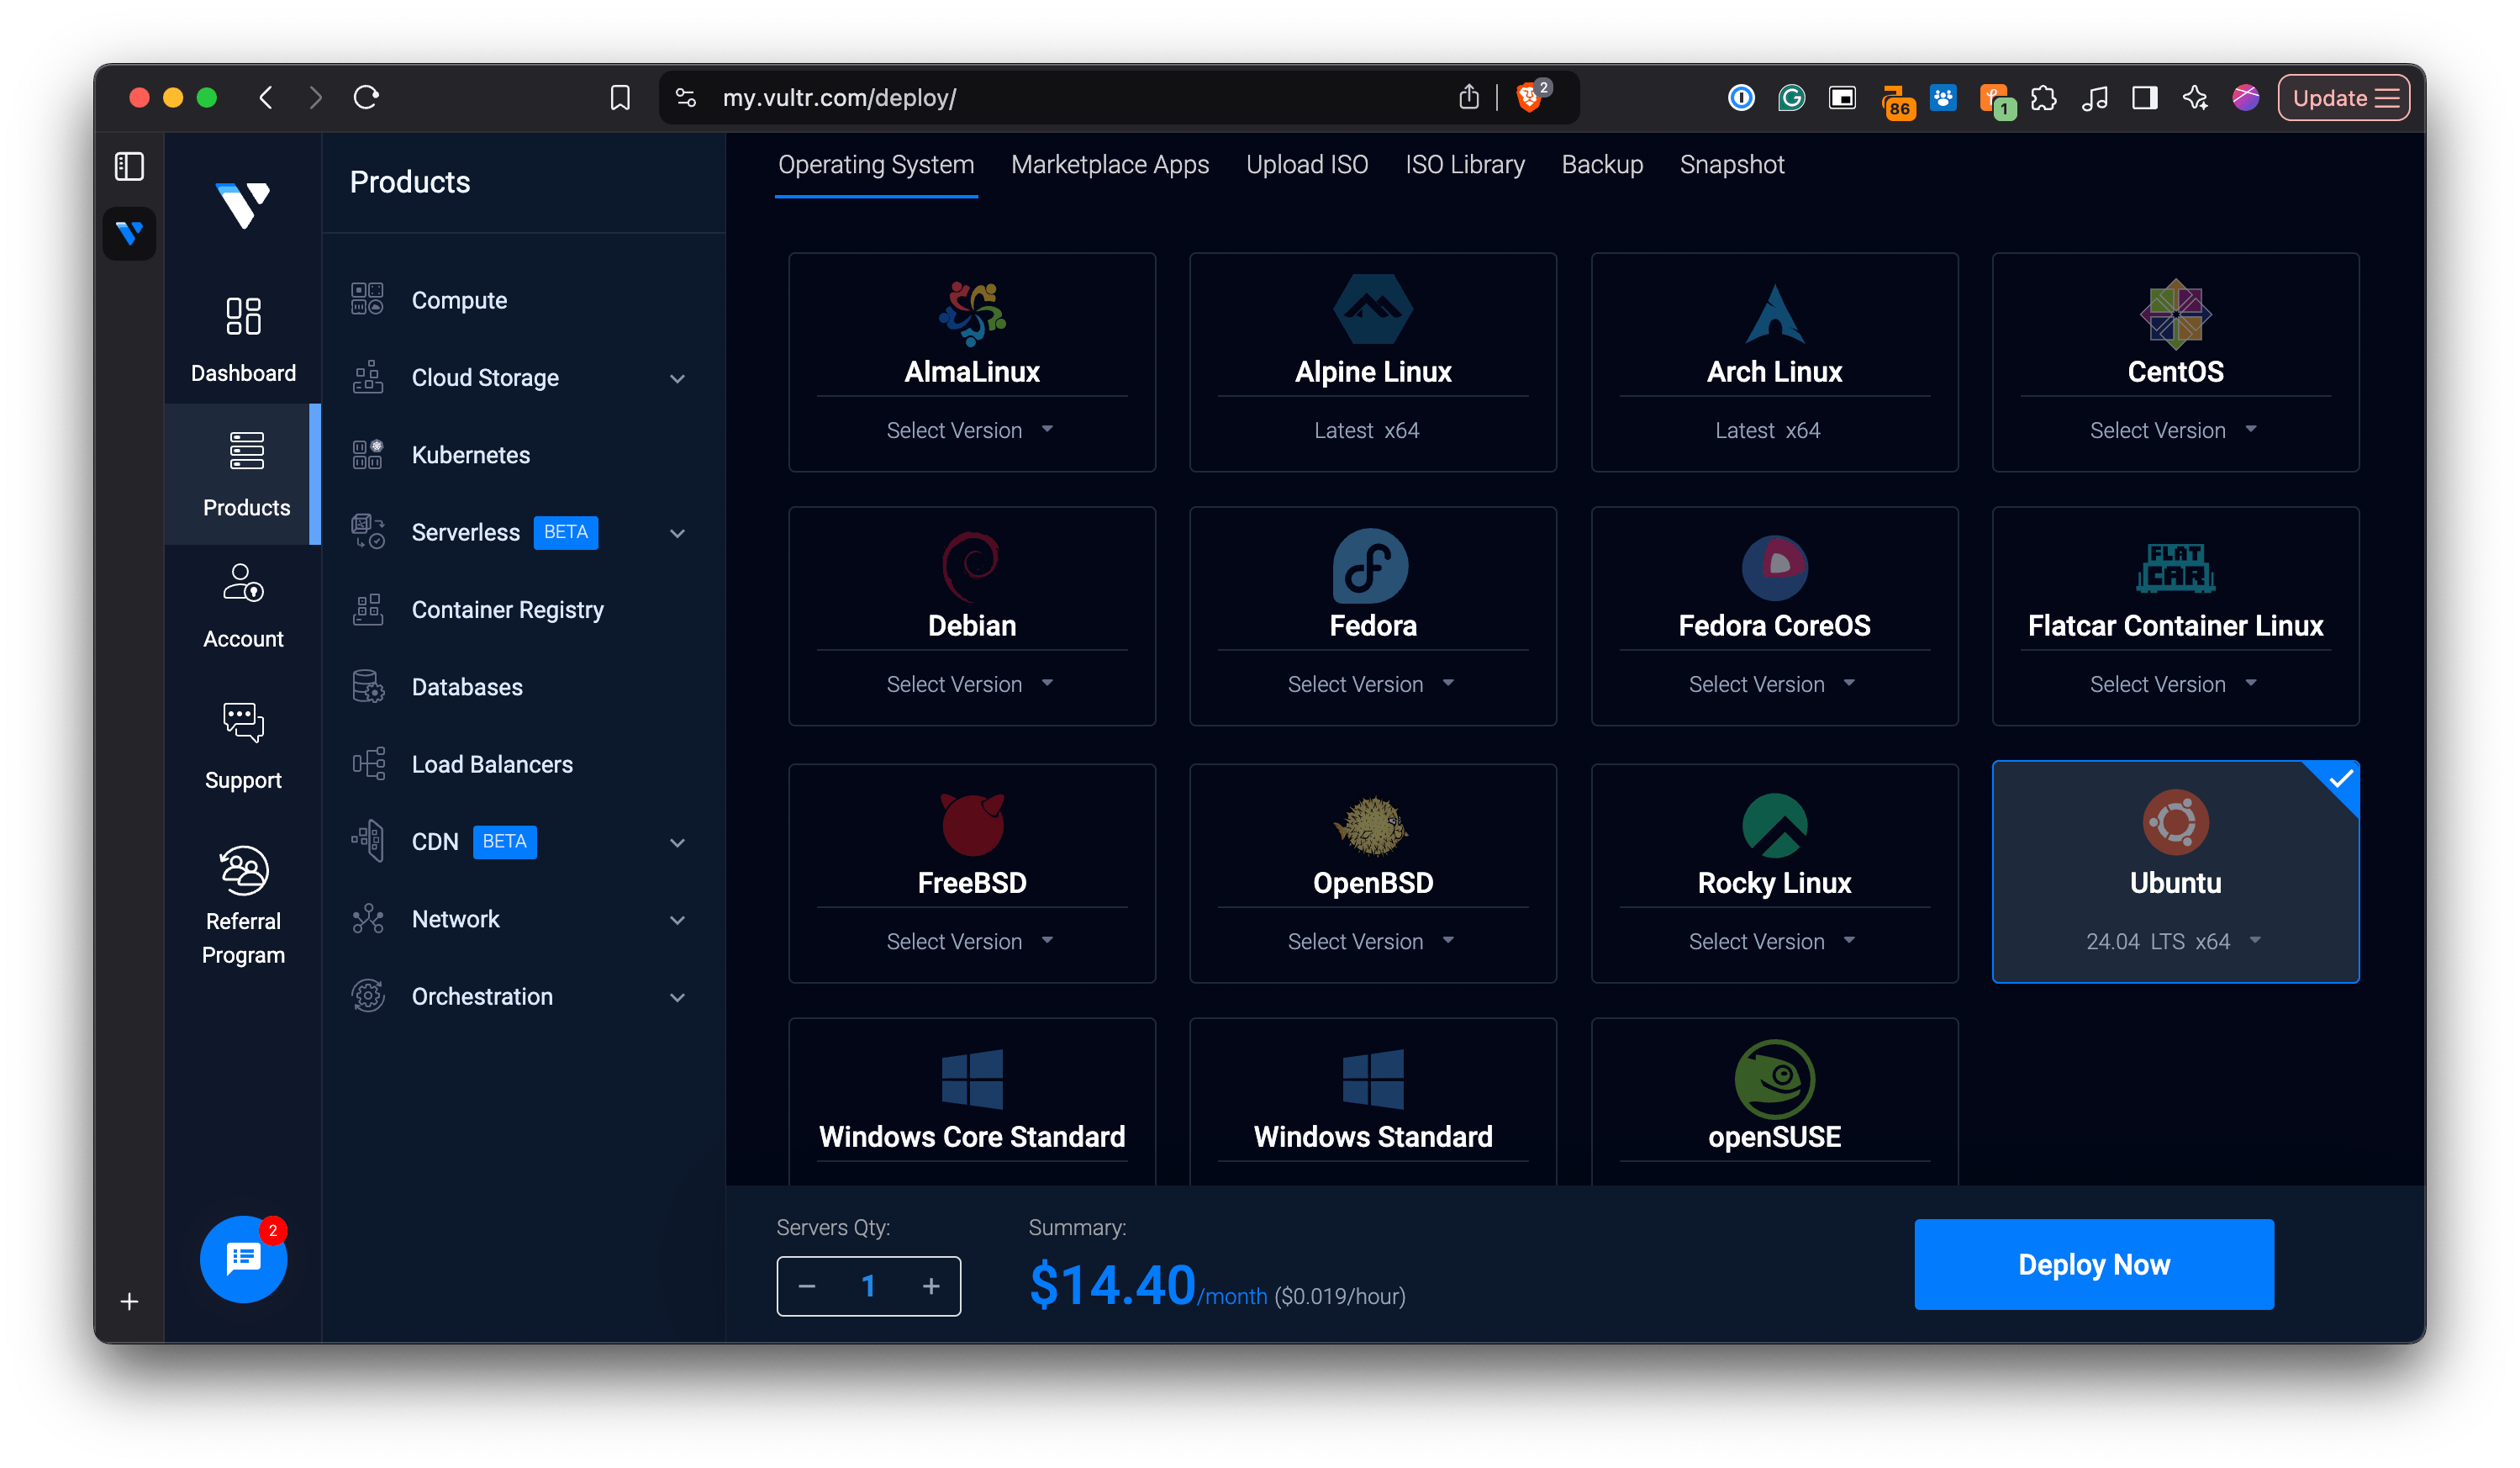Screen dimensions: 2520x1468
Task: Expand the Serverless submenu
Action: coord(677,533)
